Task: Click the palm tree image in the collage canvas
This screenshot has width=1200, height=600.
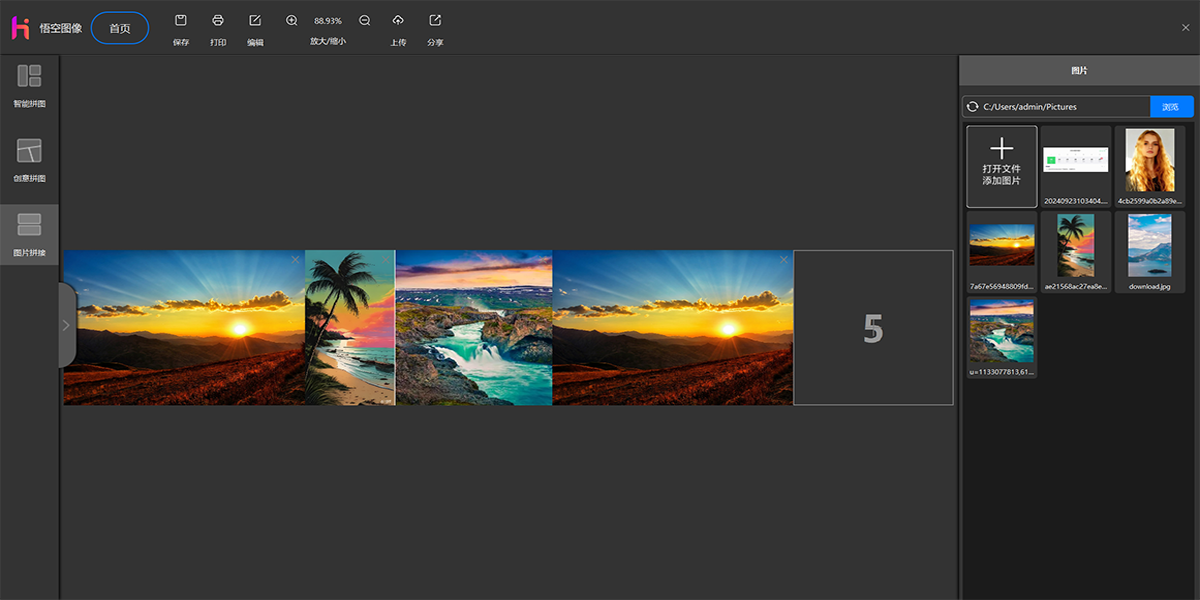Action: pyautogui.click(x=350, y=328)
